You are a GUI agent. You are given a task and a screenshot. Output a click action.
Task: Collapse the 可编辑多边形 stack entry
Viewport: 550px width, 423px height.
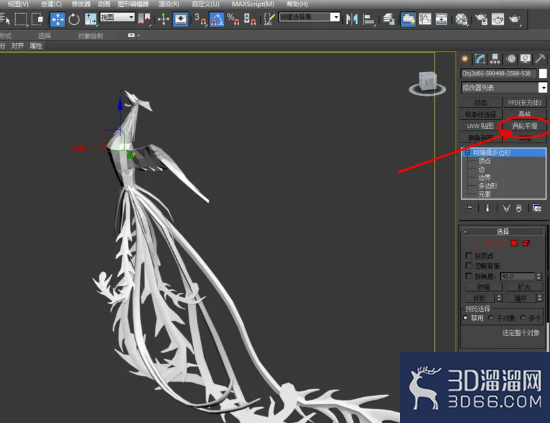pos(467,153)
